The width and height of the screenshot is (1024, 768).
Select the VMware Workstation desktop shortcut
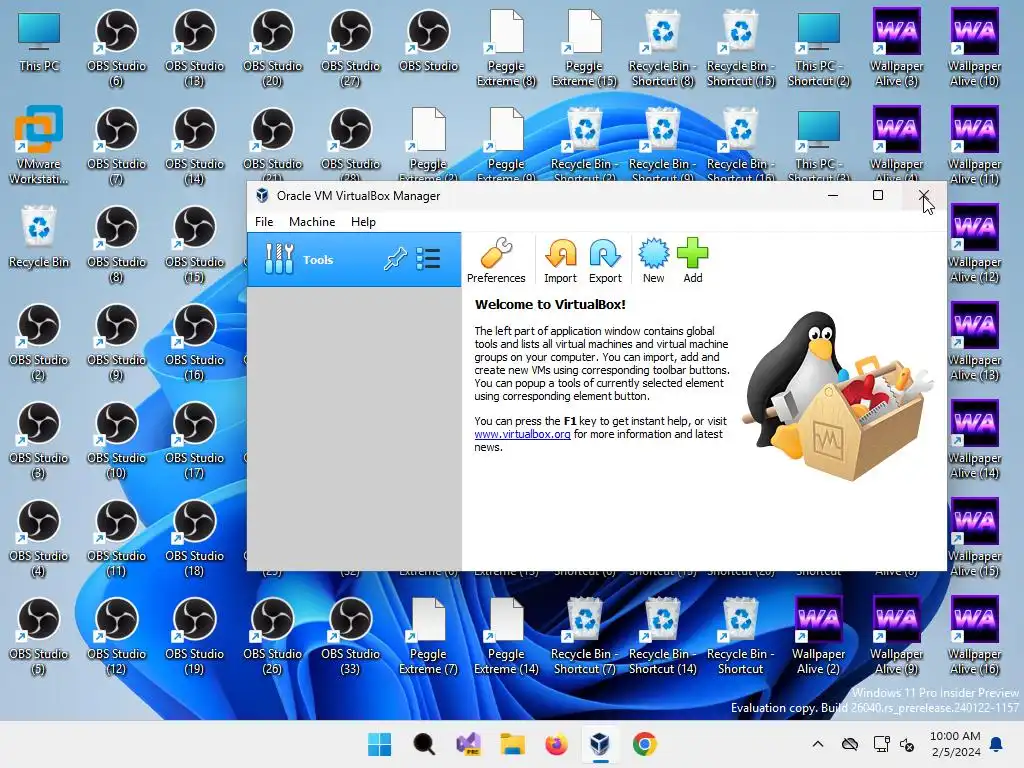[39, 146]
